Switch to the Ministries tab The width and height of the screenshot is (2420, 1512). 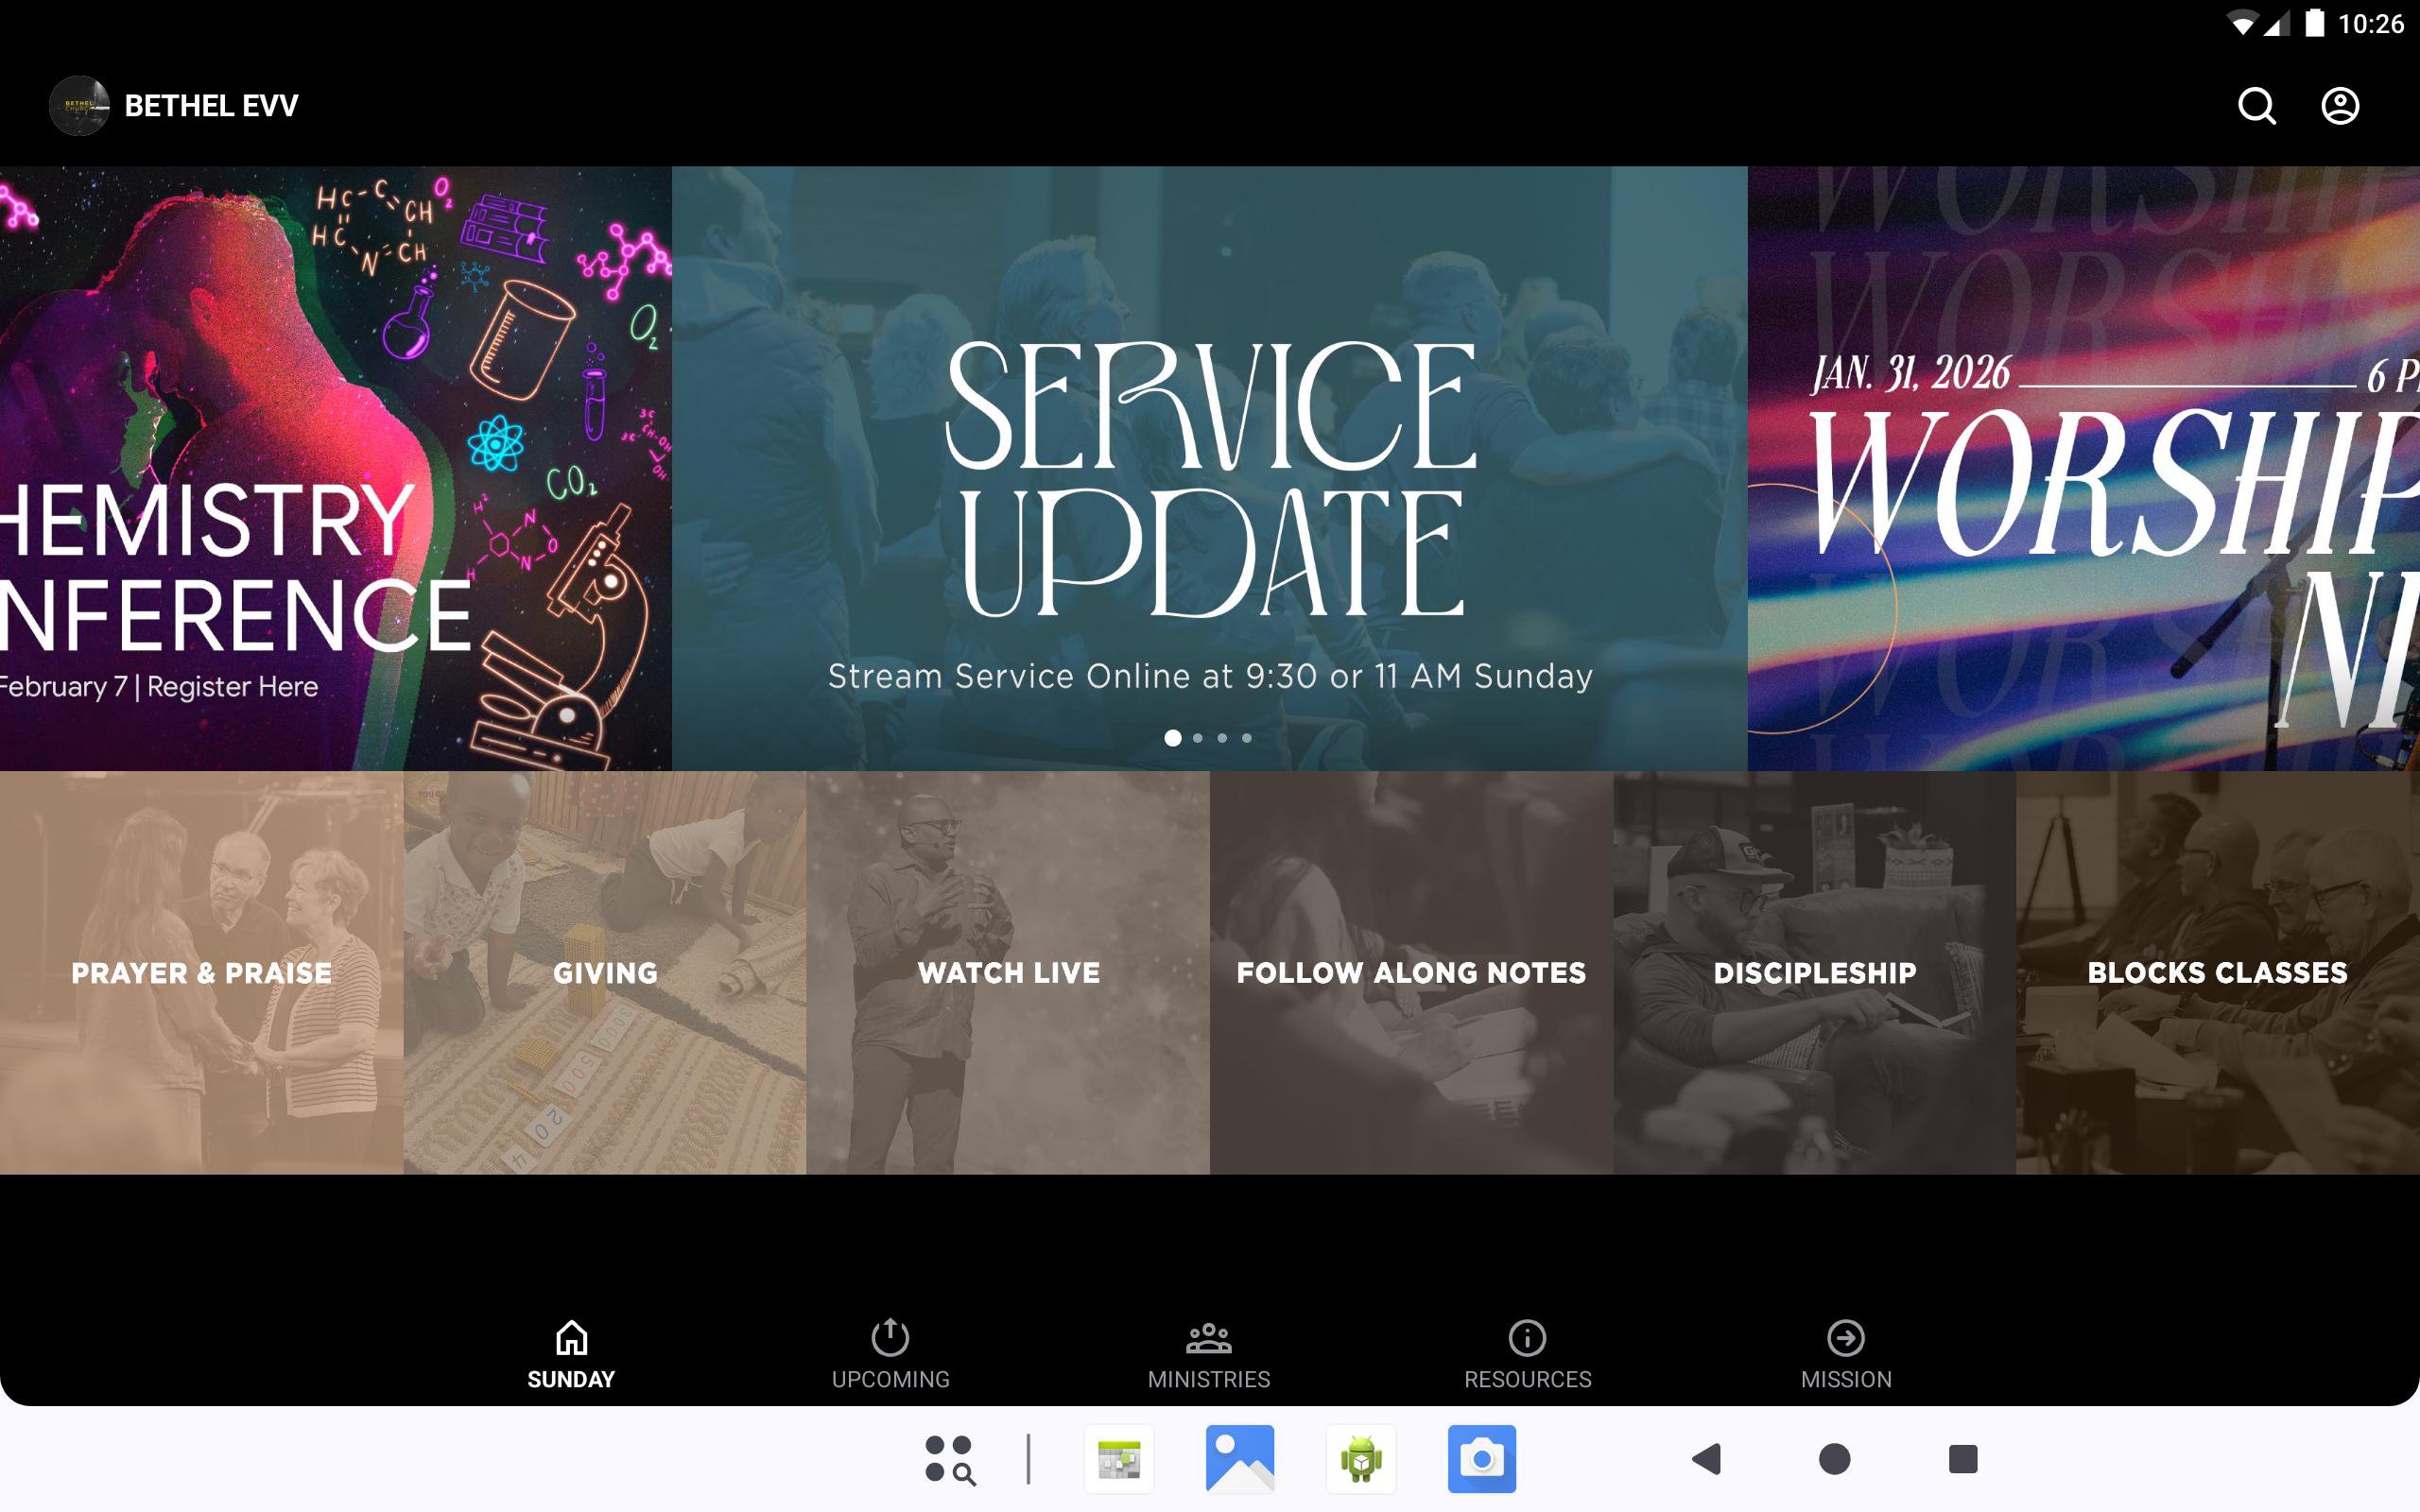click(1208, 1354)
